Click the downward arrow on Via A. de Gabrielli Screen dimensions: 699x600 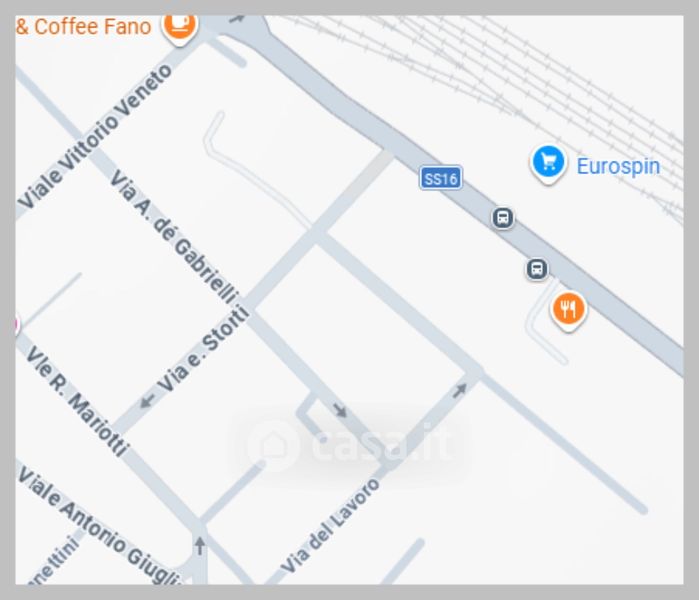tap(340, 410)
